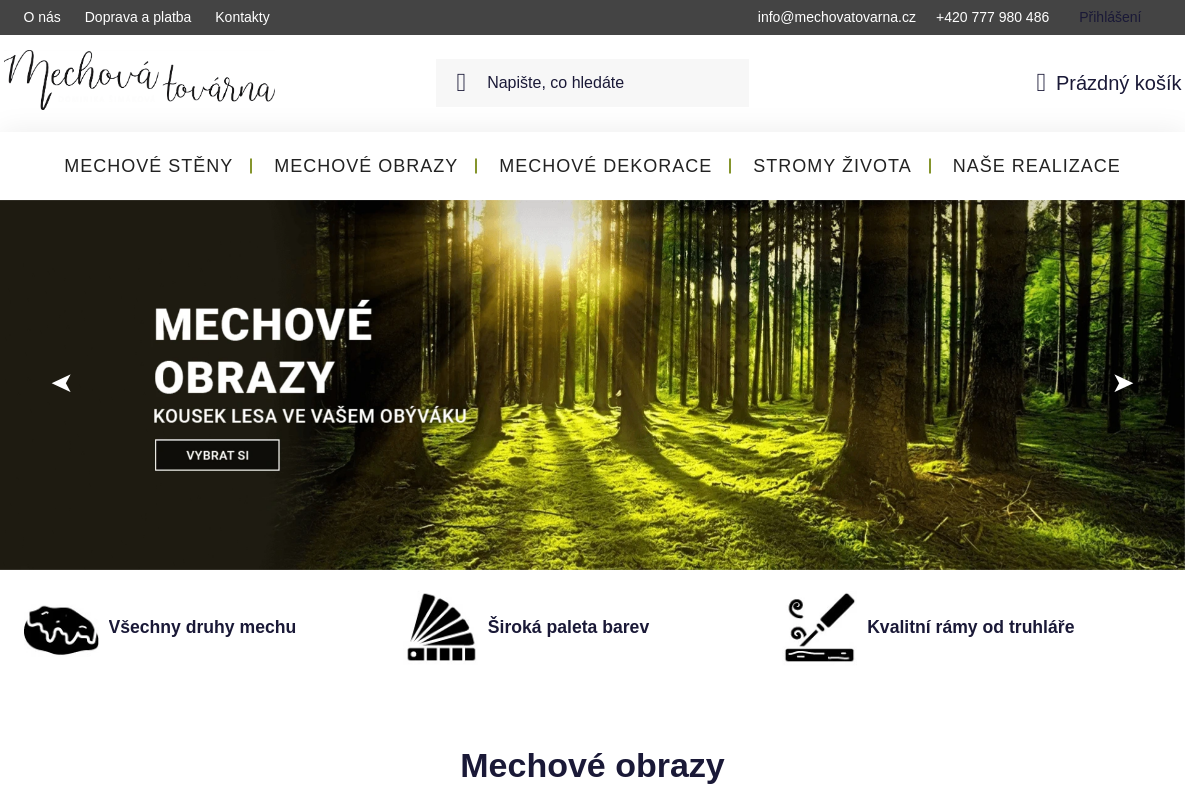Email the shop via info@mechovatovarna.cz
Viewport: 1200px width, 800px height.
pyautogui.click(x=836, y=17)
